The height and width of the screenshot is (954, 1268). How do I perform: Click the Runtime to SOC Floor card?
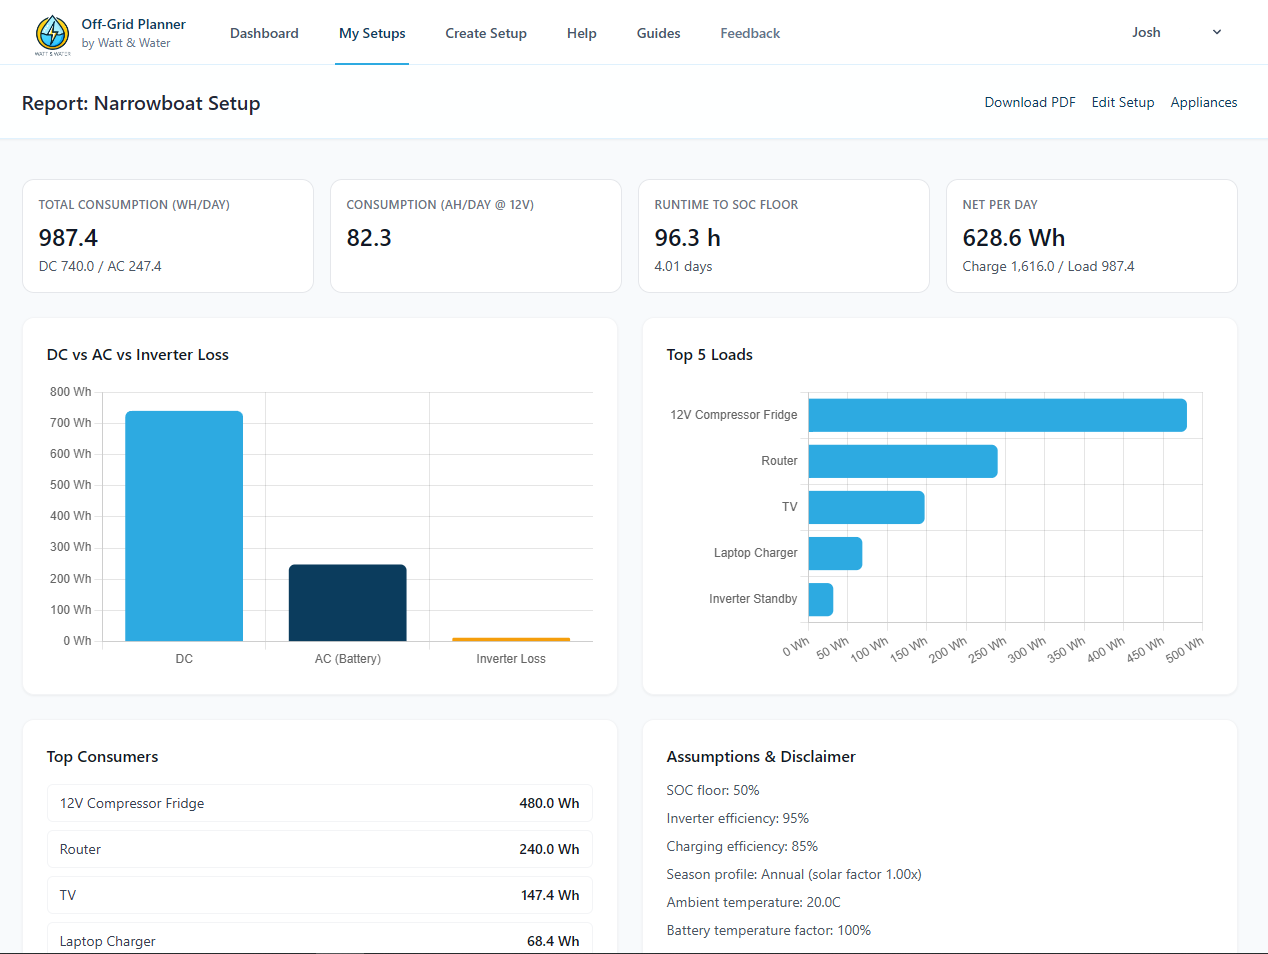point(783,236)
